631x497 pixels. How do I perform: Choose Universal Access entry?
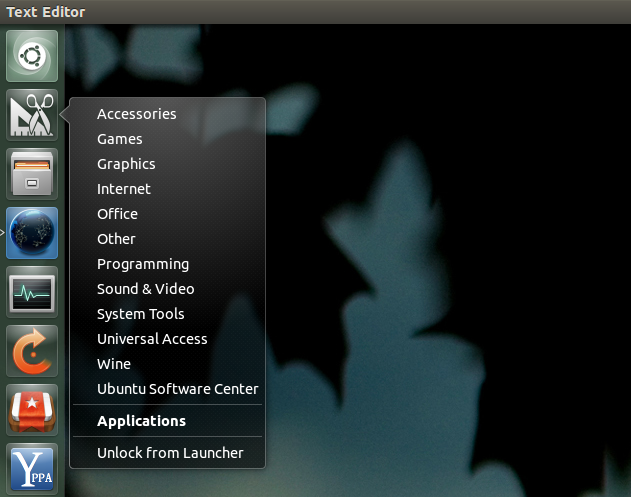click(167, 339)
